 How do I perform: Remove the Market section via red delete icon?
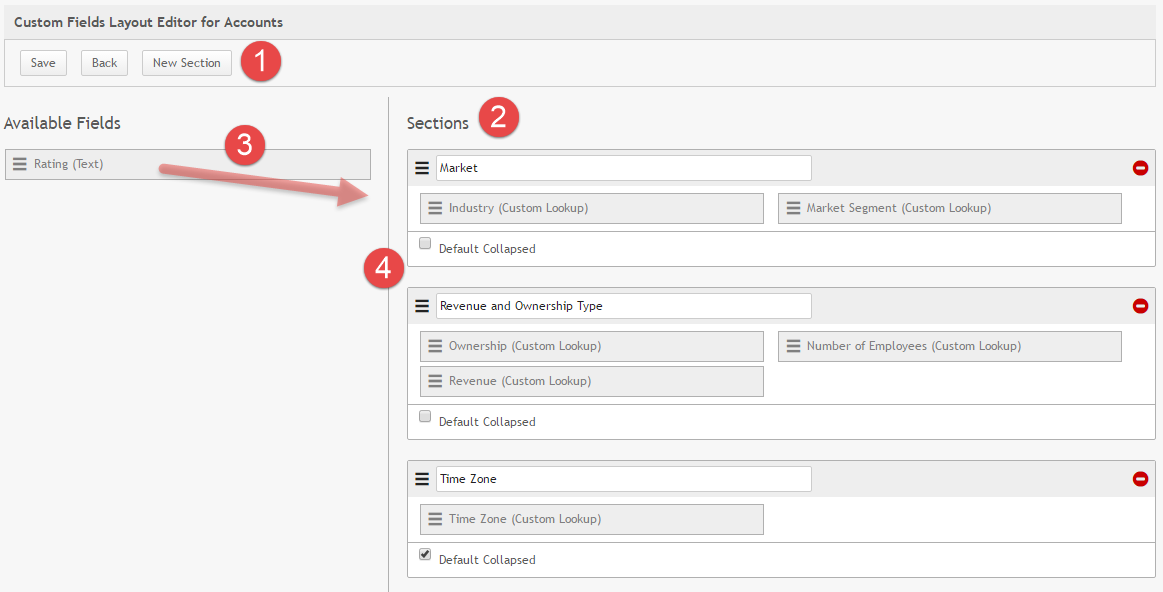(1140, 167)
